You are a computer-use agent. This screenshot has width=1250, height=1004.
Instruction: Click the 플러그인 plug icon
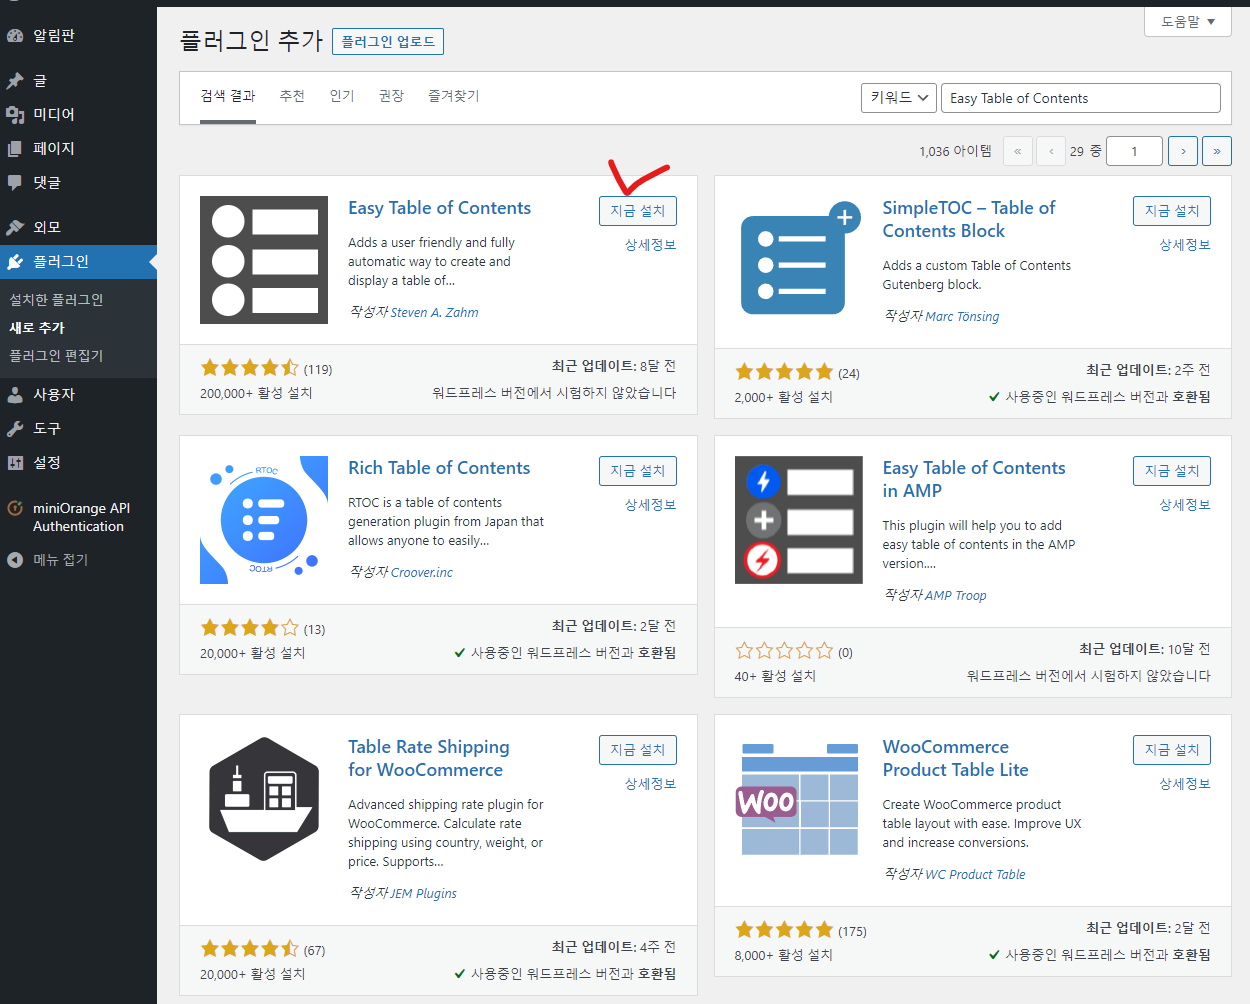(15, 262)
